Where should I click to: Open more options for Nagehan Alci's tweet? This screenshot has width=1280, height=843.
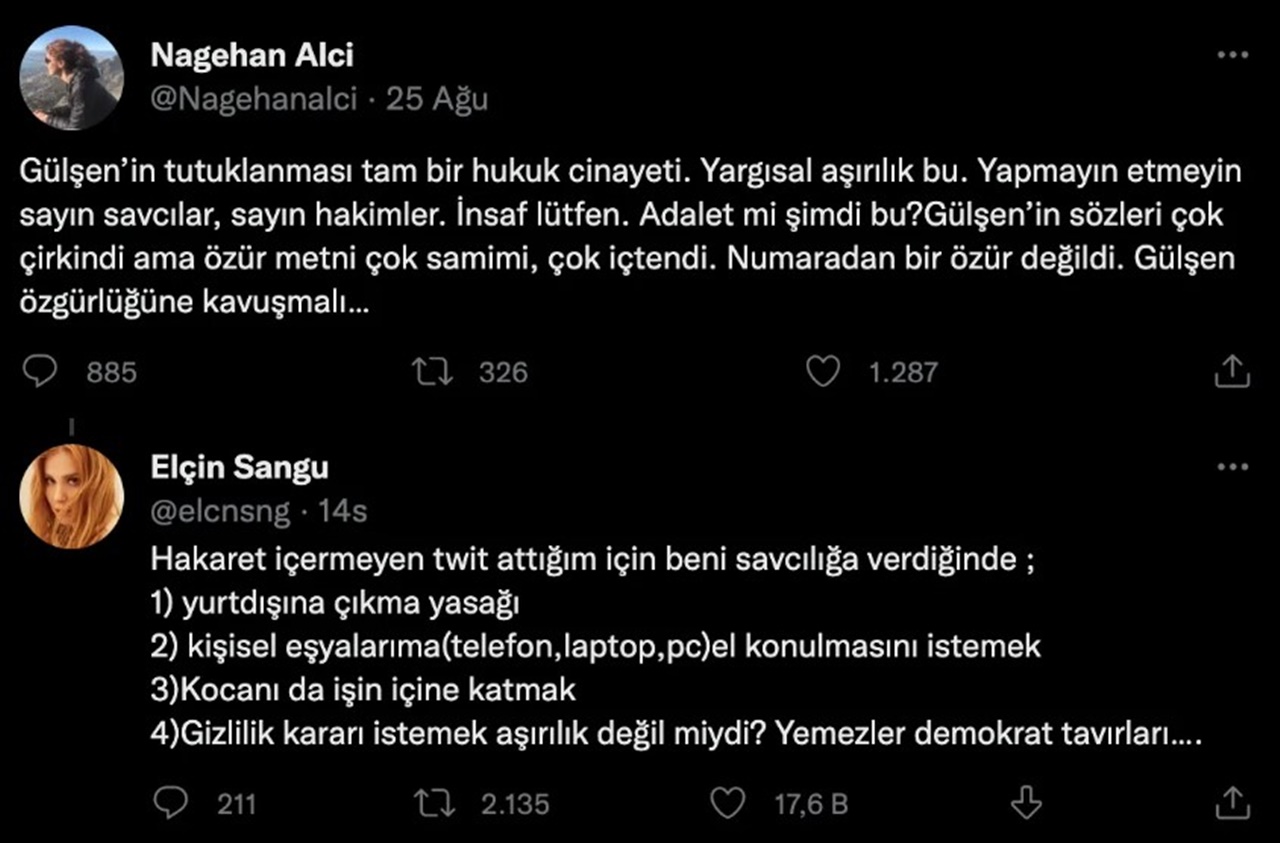(1232, 56)
